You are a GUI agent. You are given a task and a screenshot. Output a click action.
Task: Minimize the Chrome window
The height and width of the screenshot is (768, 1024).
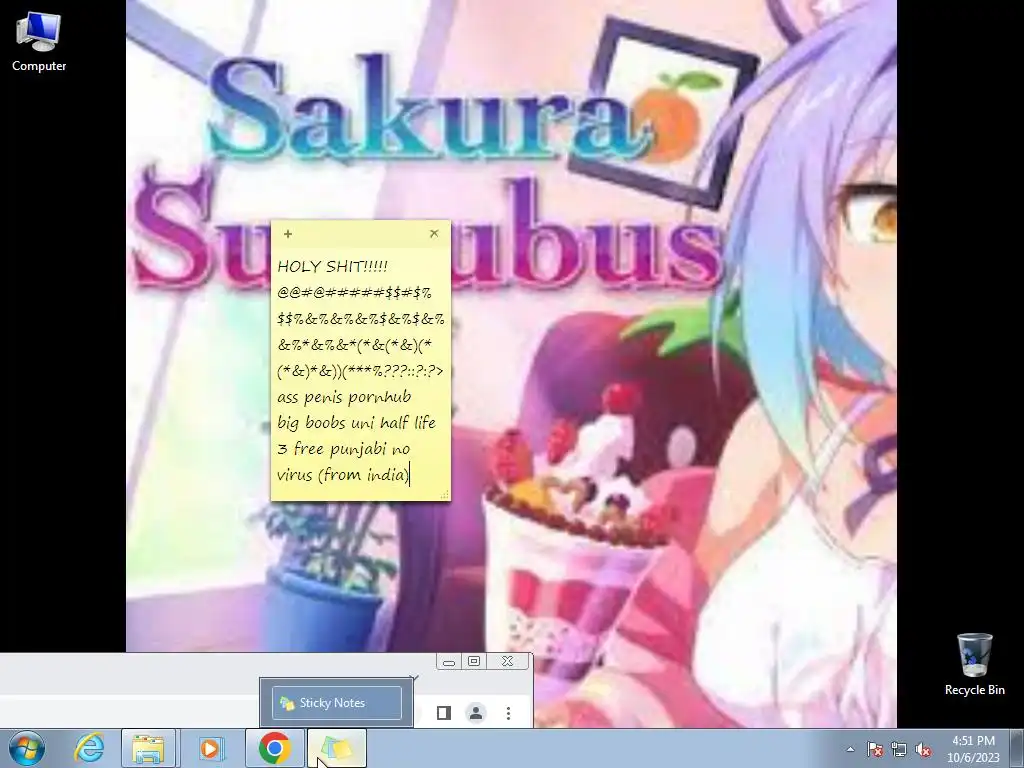(x=449, y=662)
